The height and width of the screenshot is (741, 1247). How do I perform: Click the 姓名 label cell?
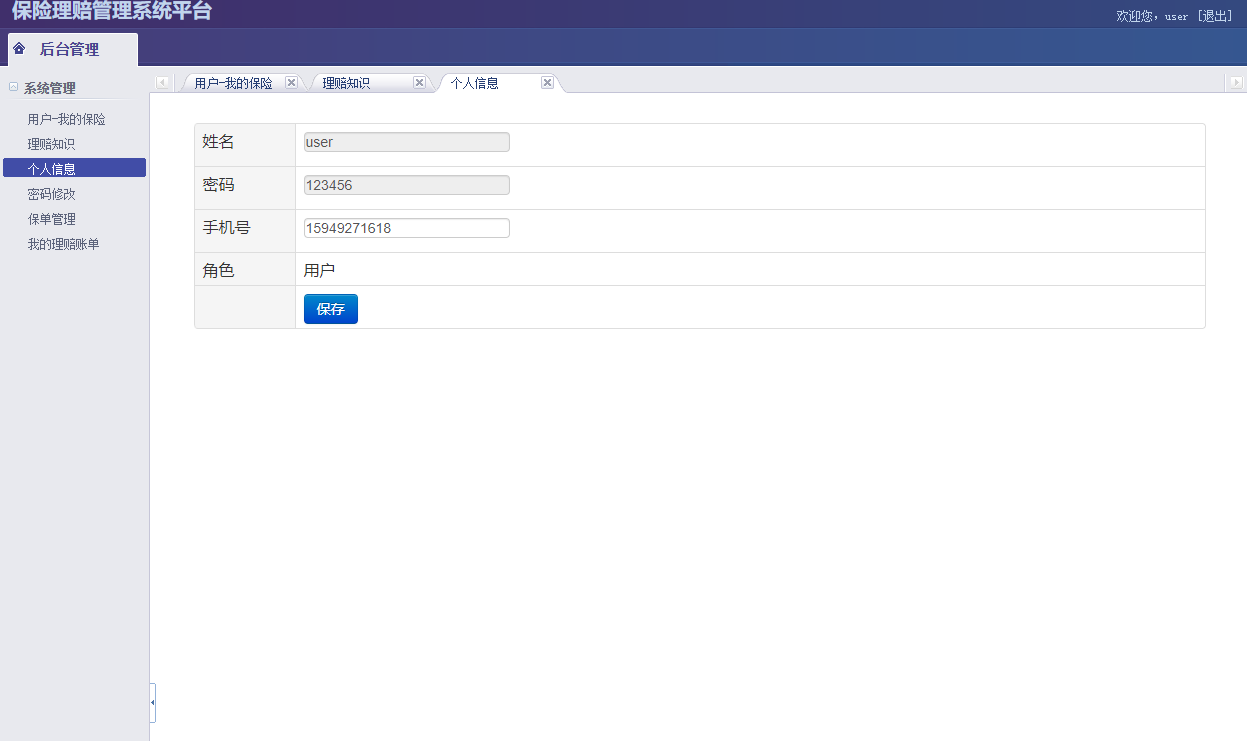click(x=245, y=145)
